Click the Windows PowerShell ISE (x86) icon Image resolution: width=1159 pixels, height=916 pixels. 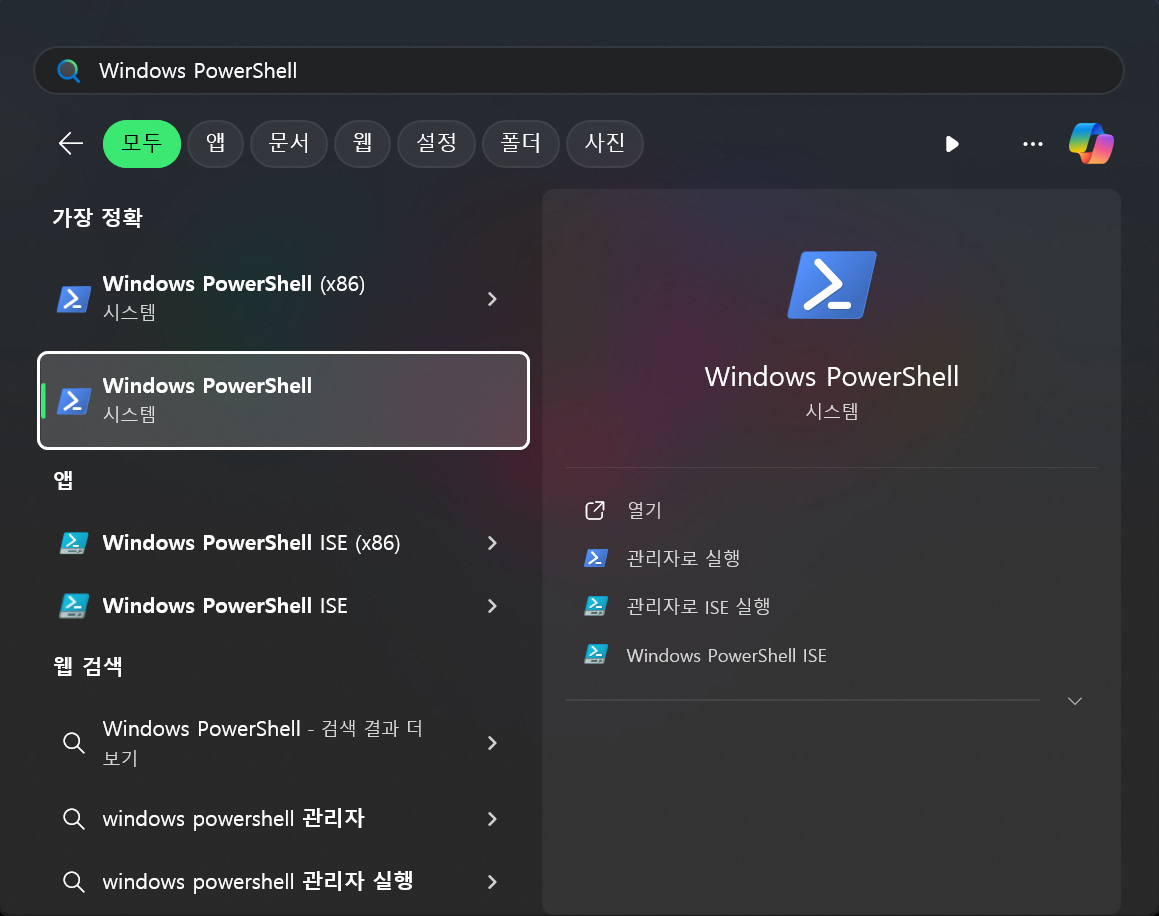coord(74,543)
